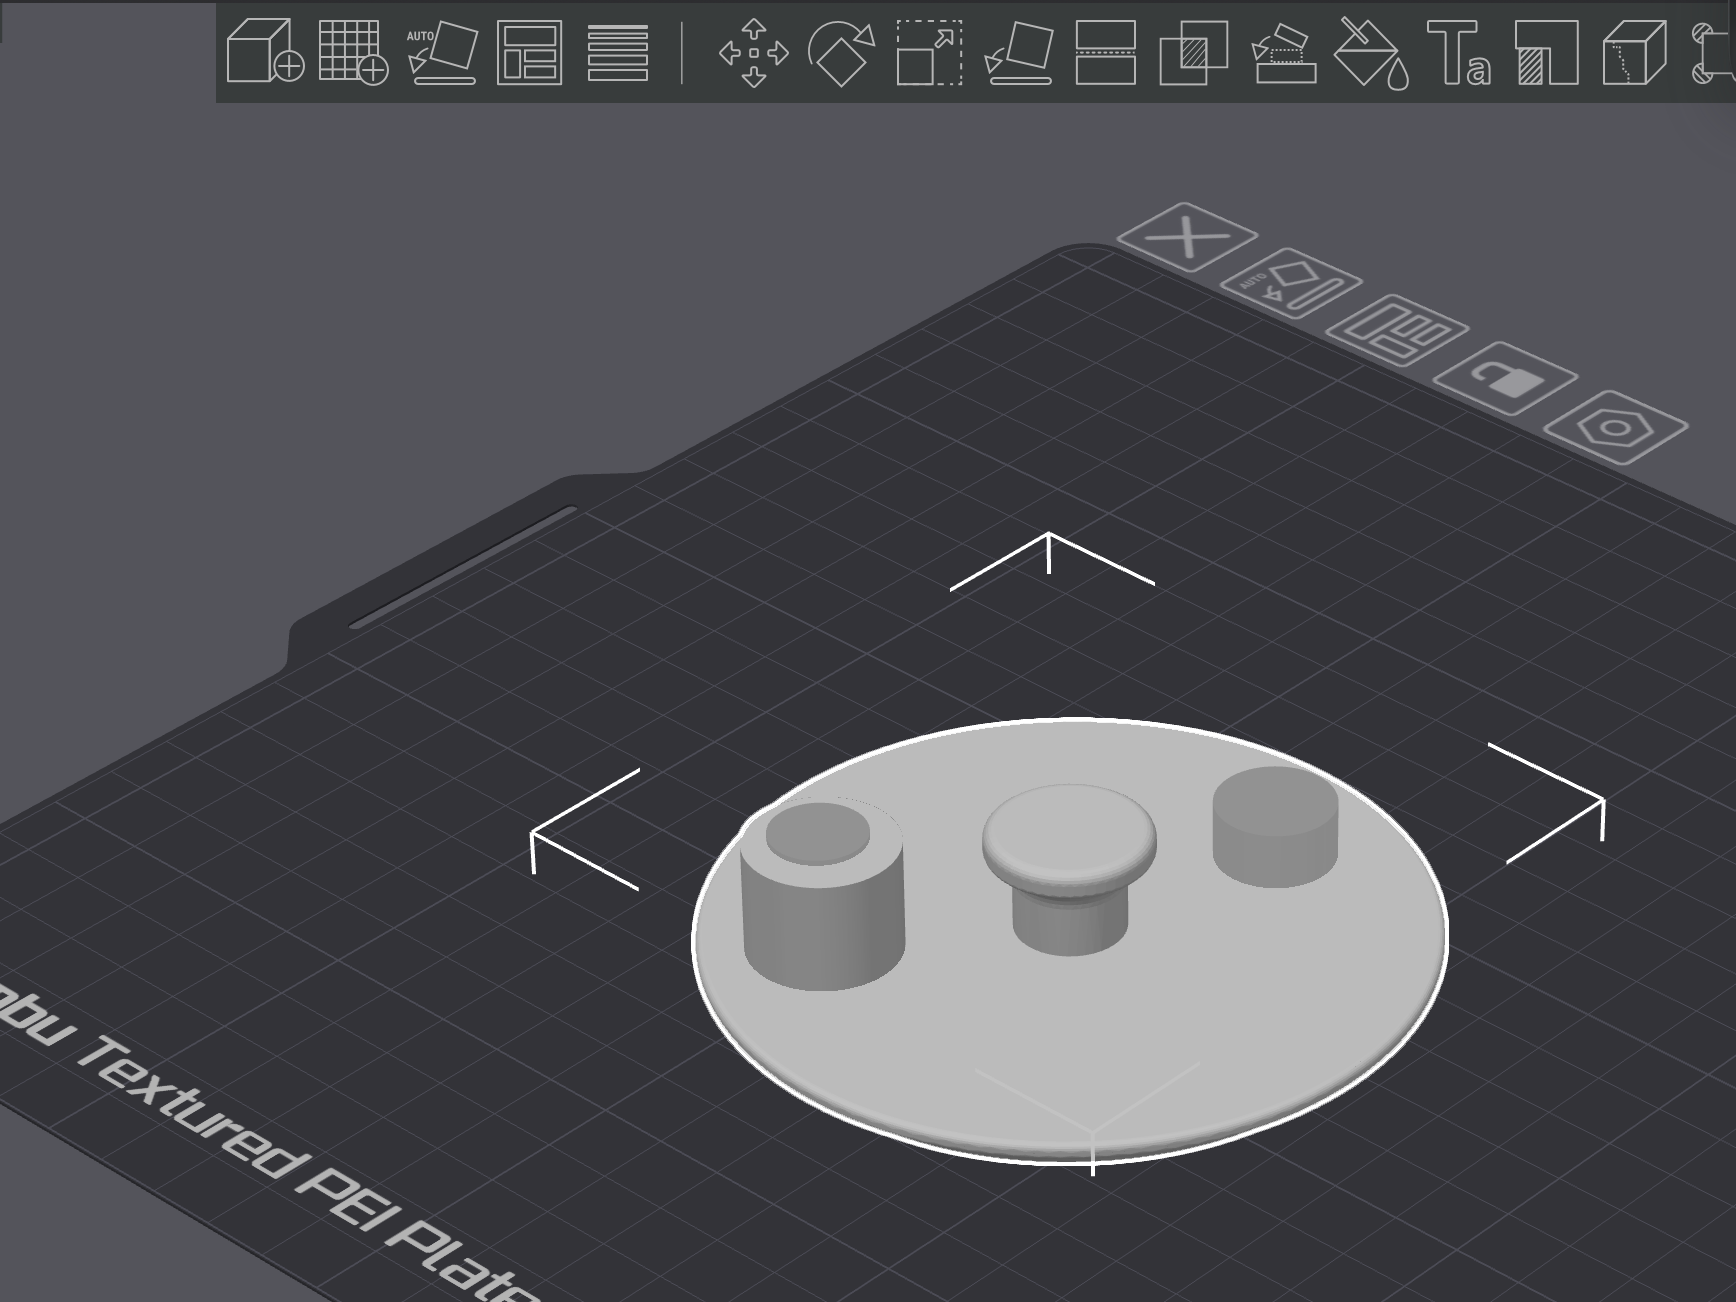Toggle the plate lock icon
Image resolution: width=1736 pixels, height=1302 pixels.
[1505, 379]
